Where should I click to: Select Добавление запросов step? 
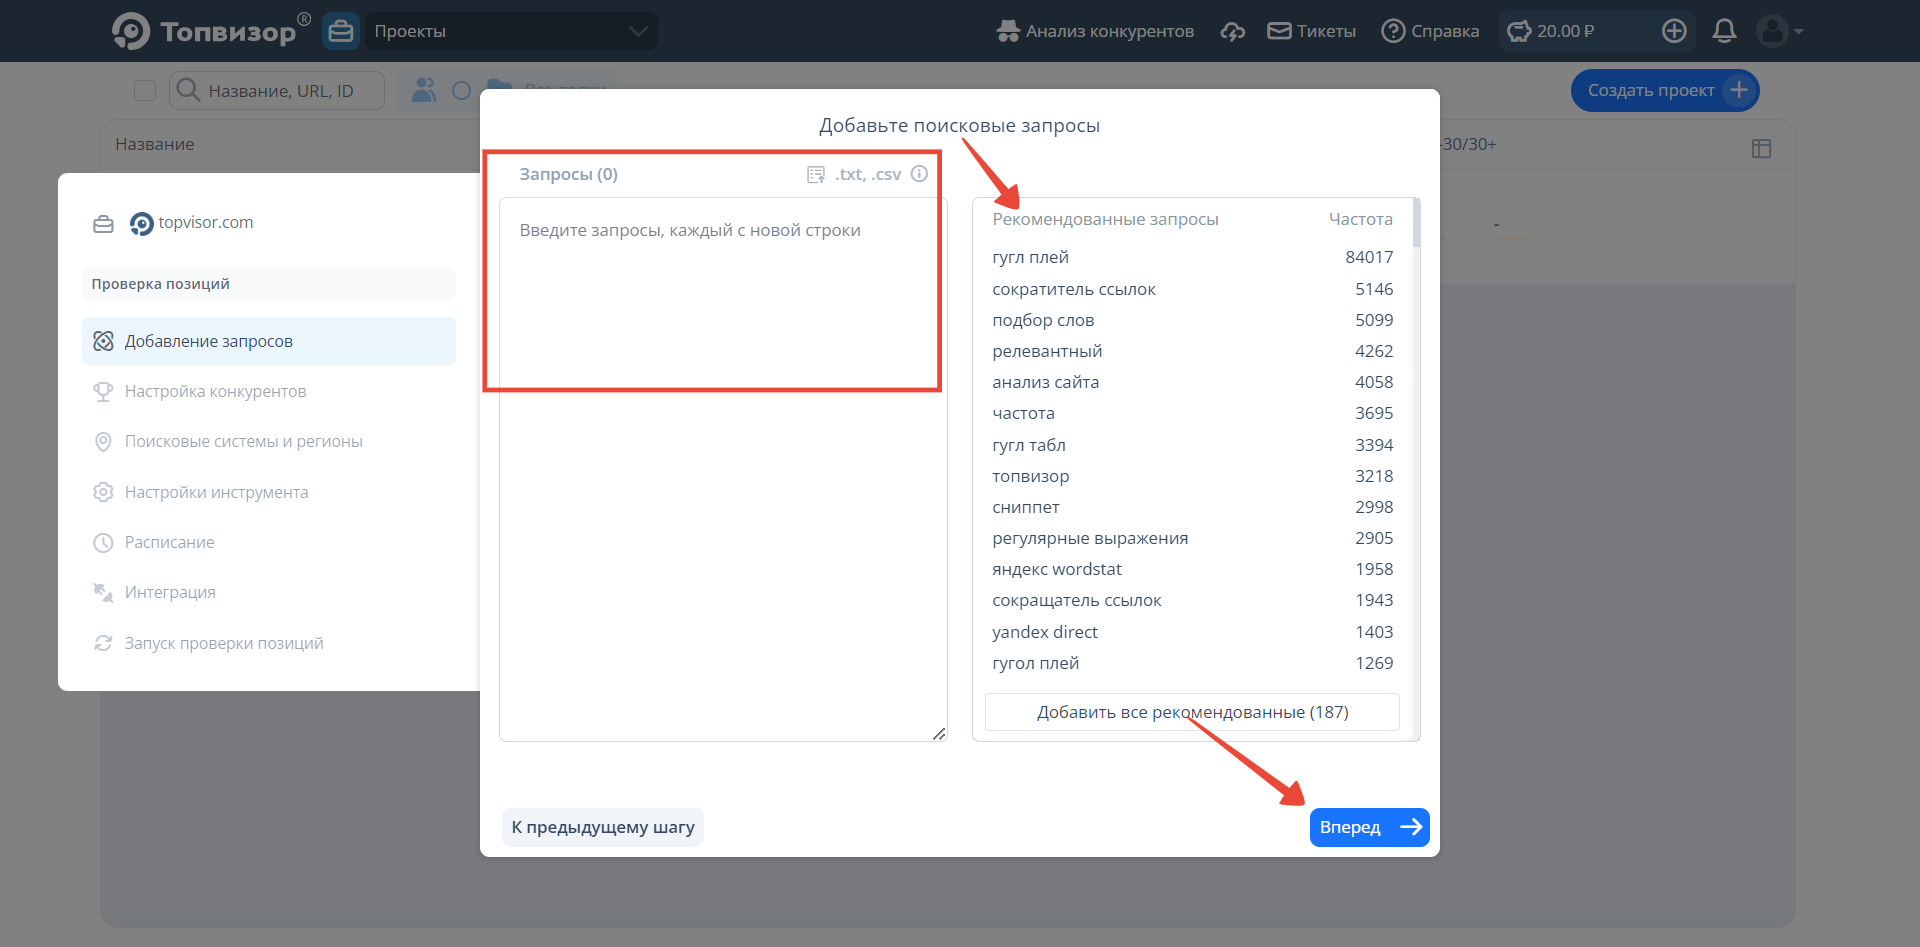[x=268, y=341]
